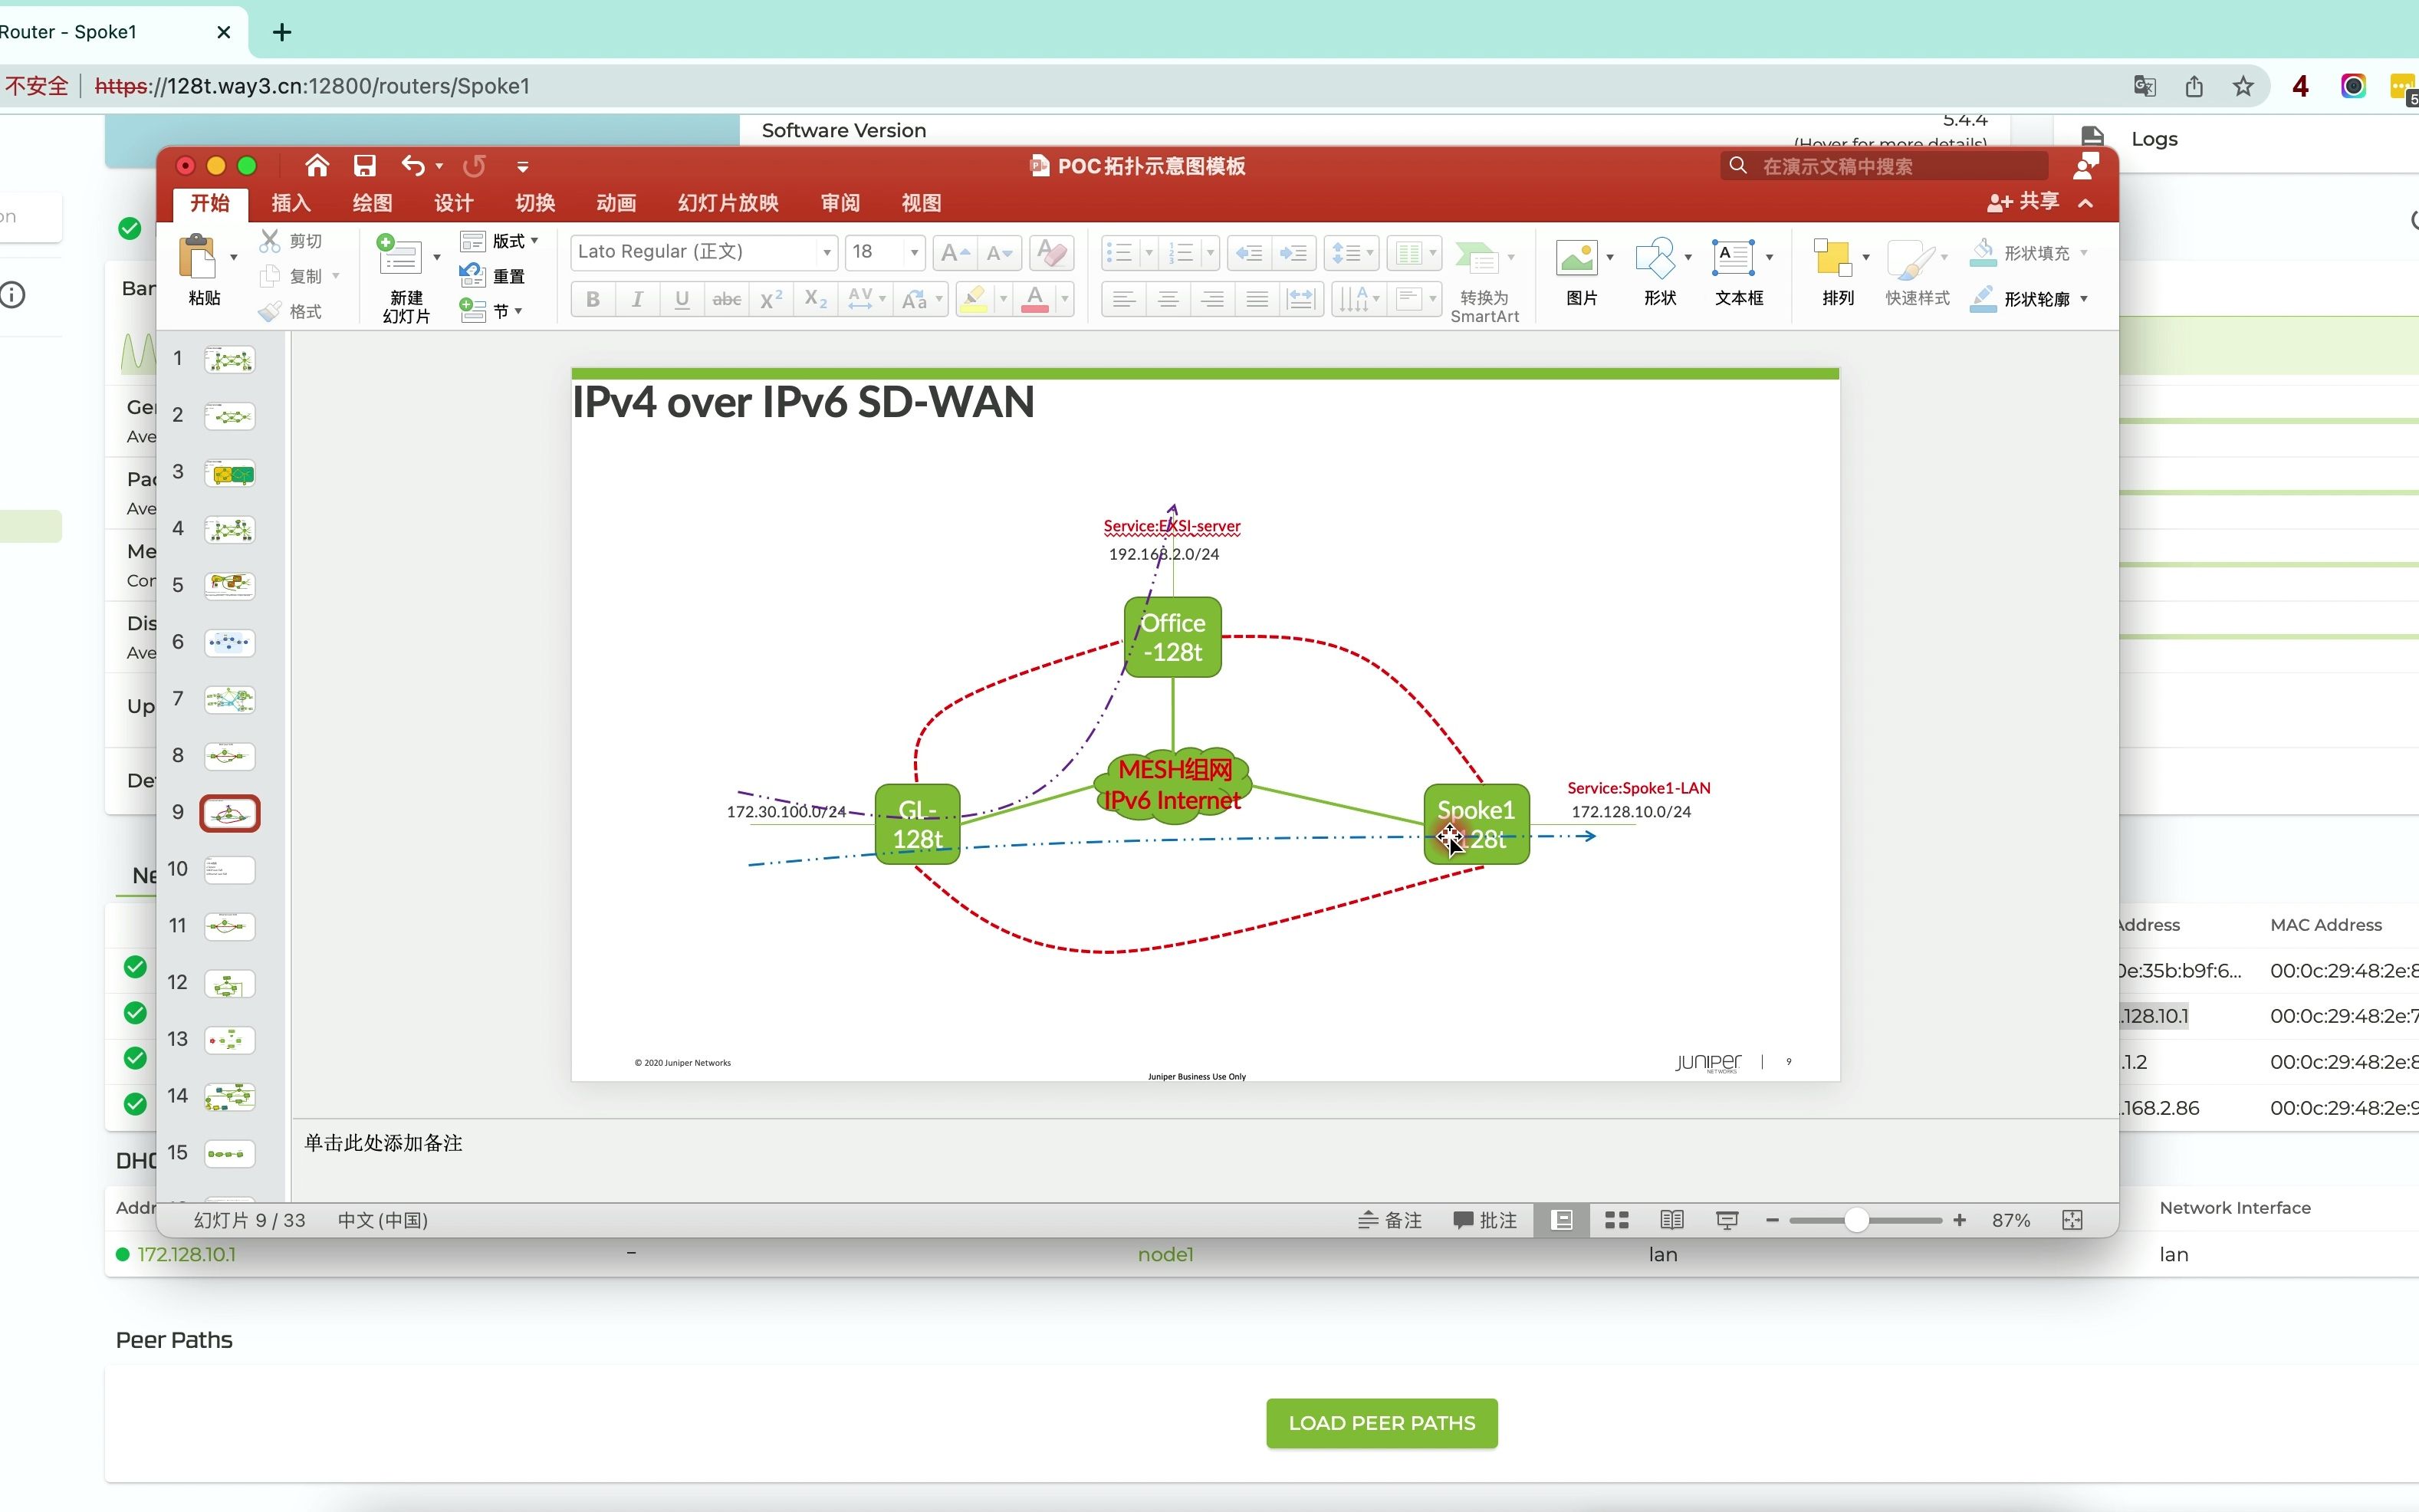2419x1512 pixels.
Task: Select slide 5 thumbnail in the panel
Action: tap(230, 587)
